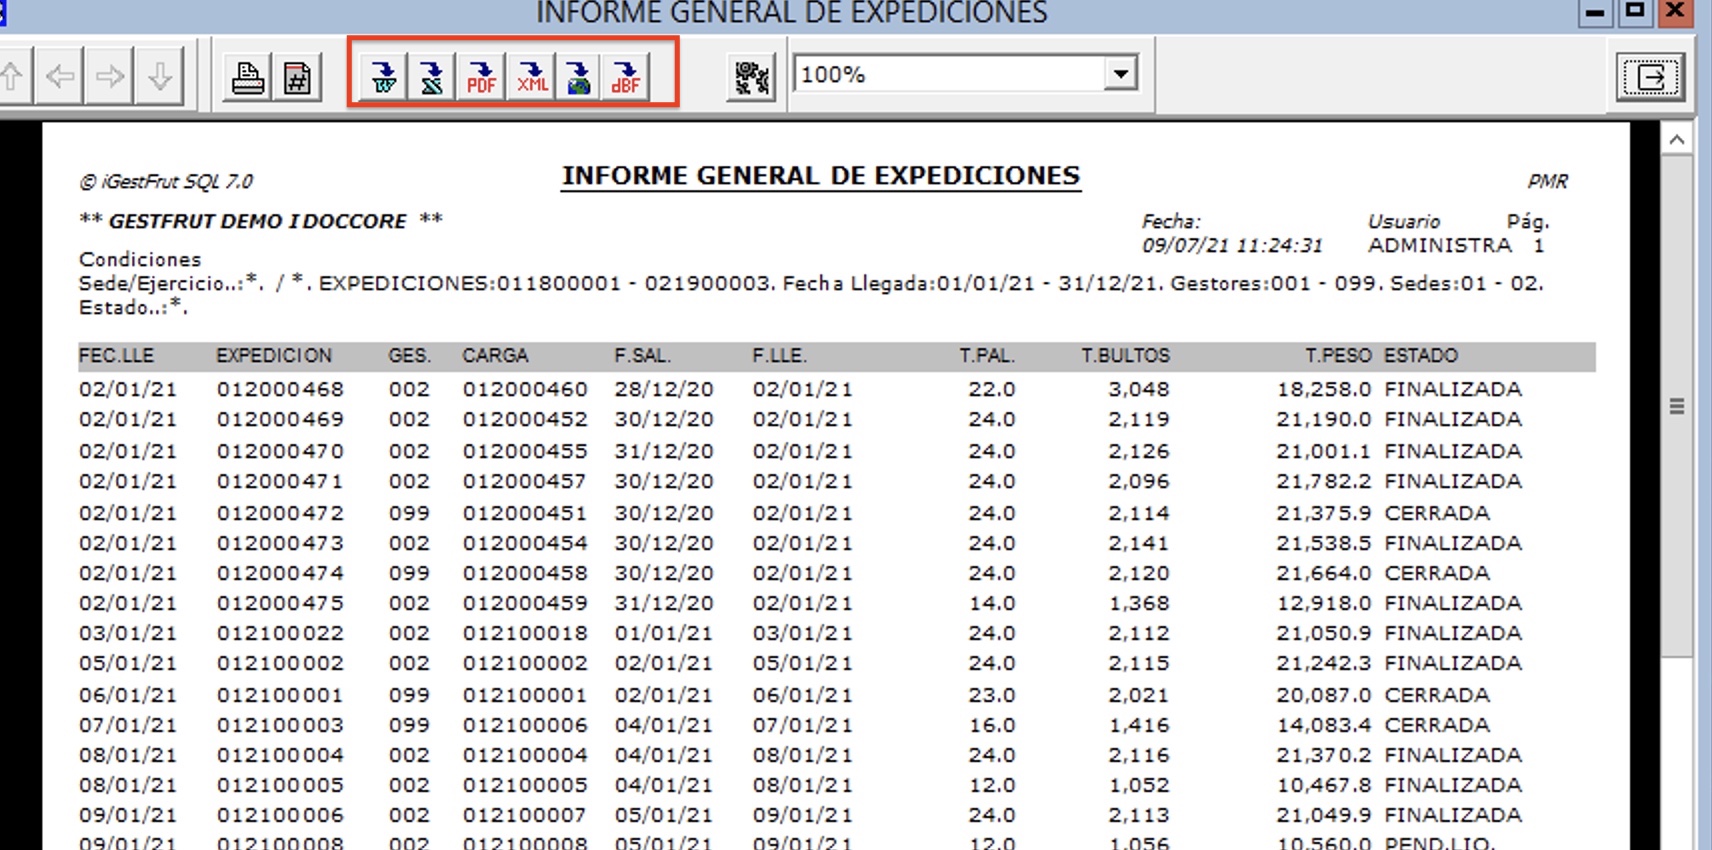This screenshot has height=850, width=1712.
Task: Jump to the last page with down arrow
Action: (160, 76)
